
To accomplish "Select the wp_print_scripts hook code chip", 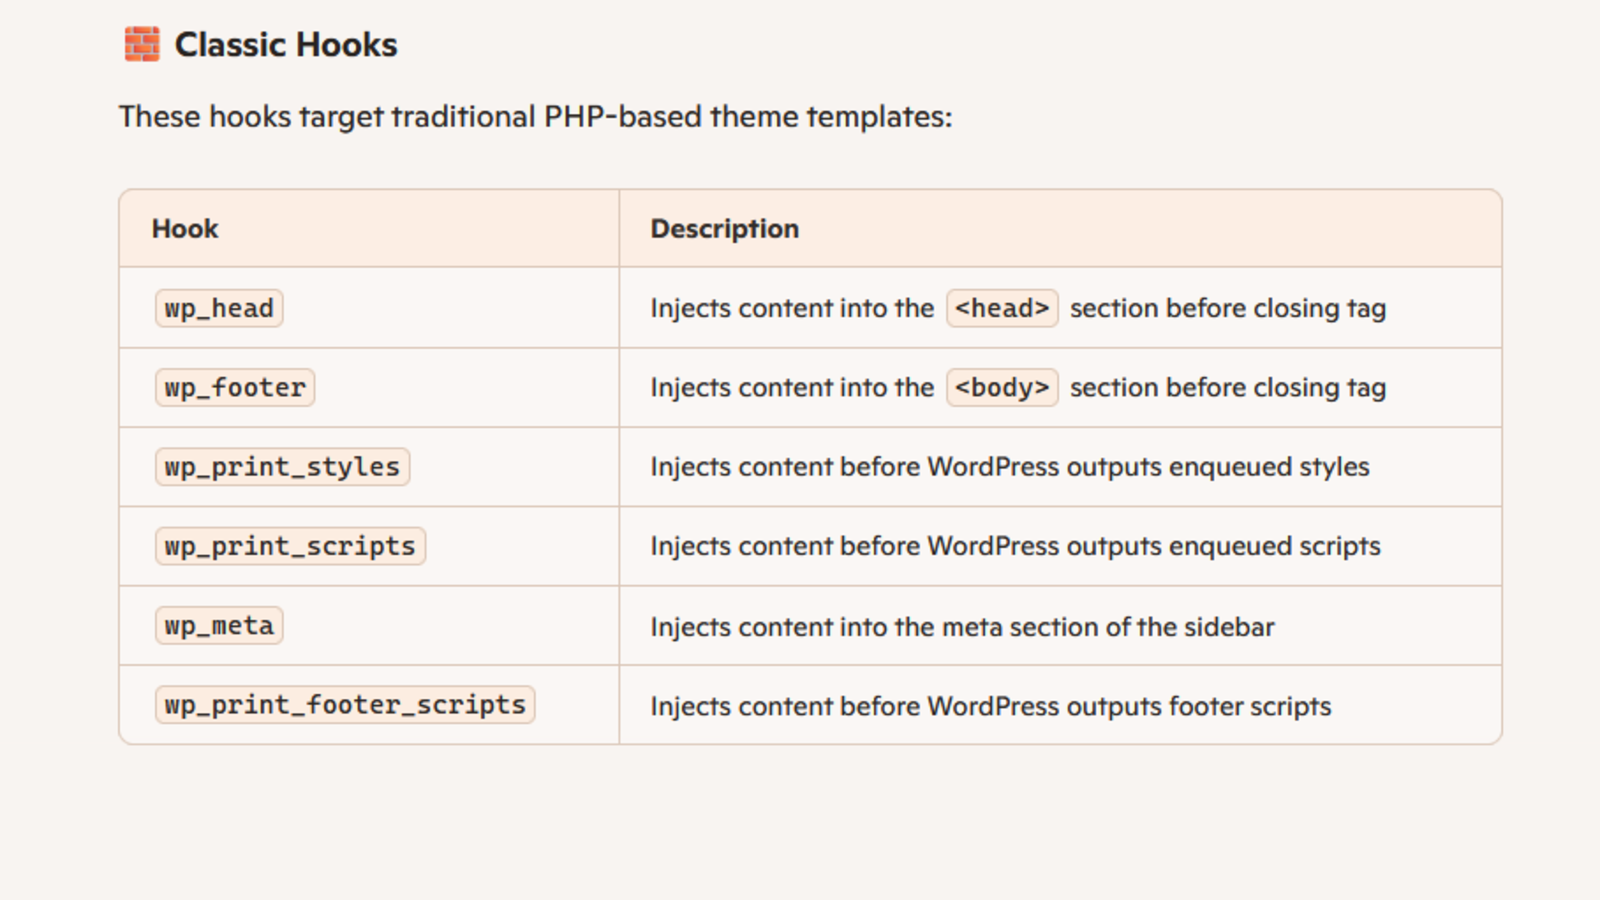I will [x=290, y=546].
